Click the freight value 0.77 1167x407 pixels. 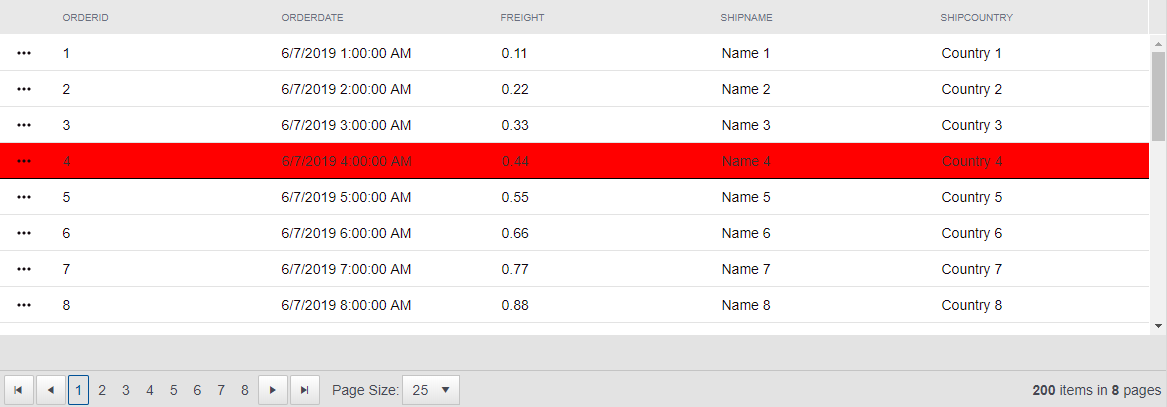click(x=515, y=269)
